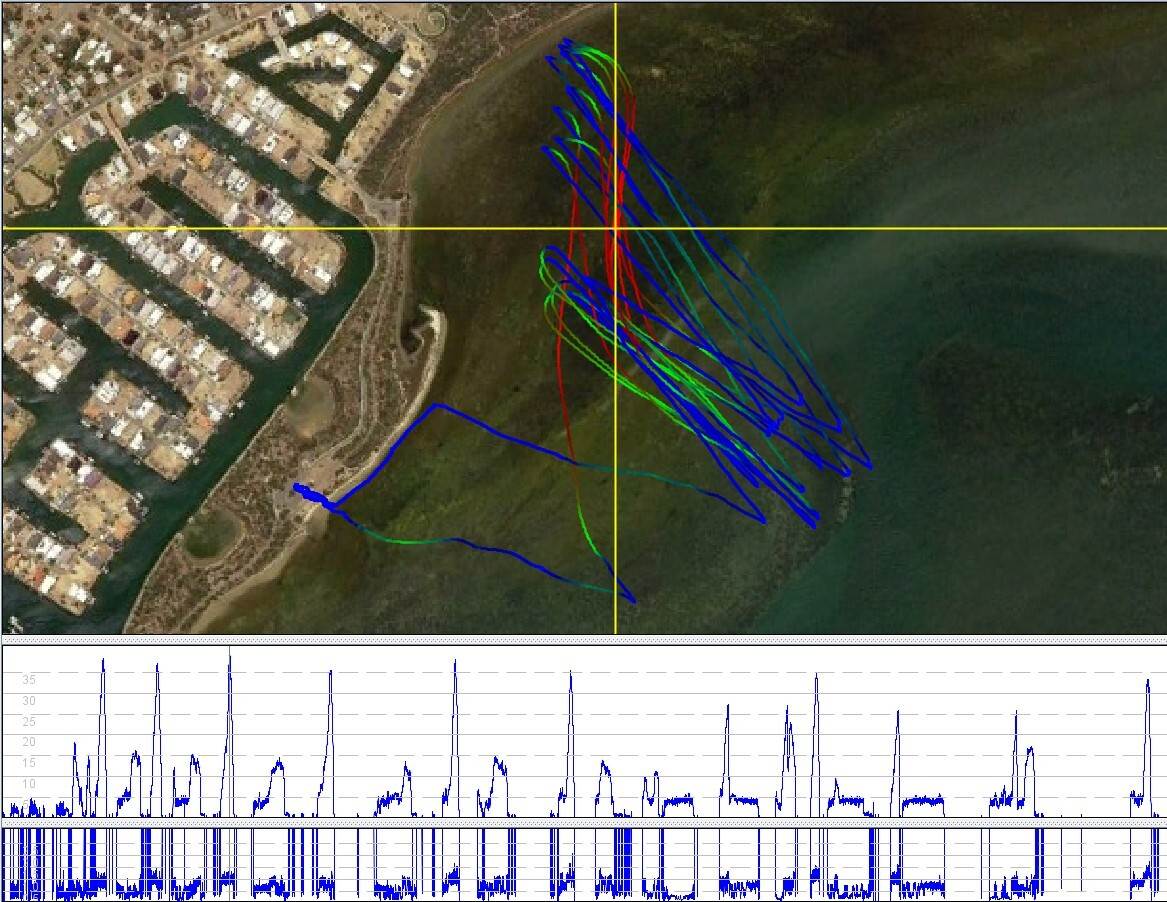Click the 10 label on the speed axis

click(30, 784)
